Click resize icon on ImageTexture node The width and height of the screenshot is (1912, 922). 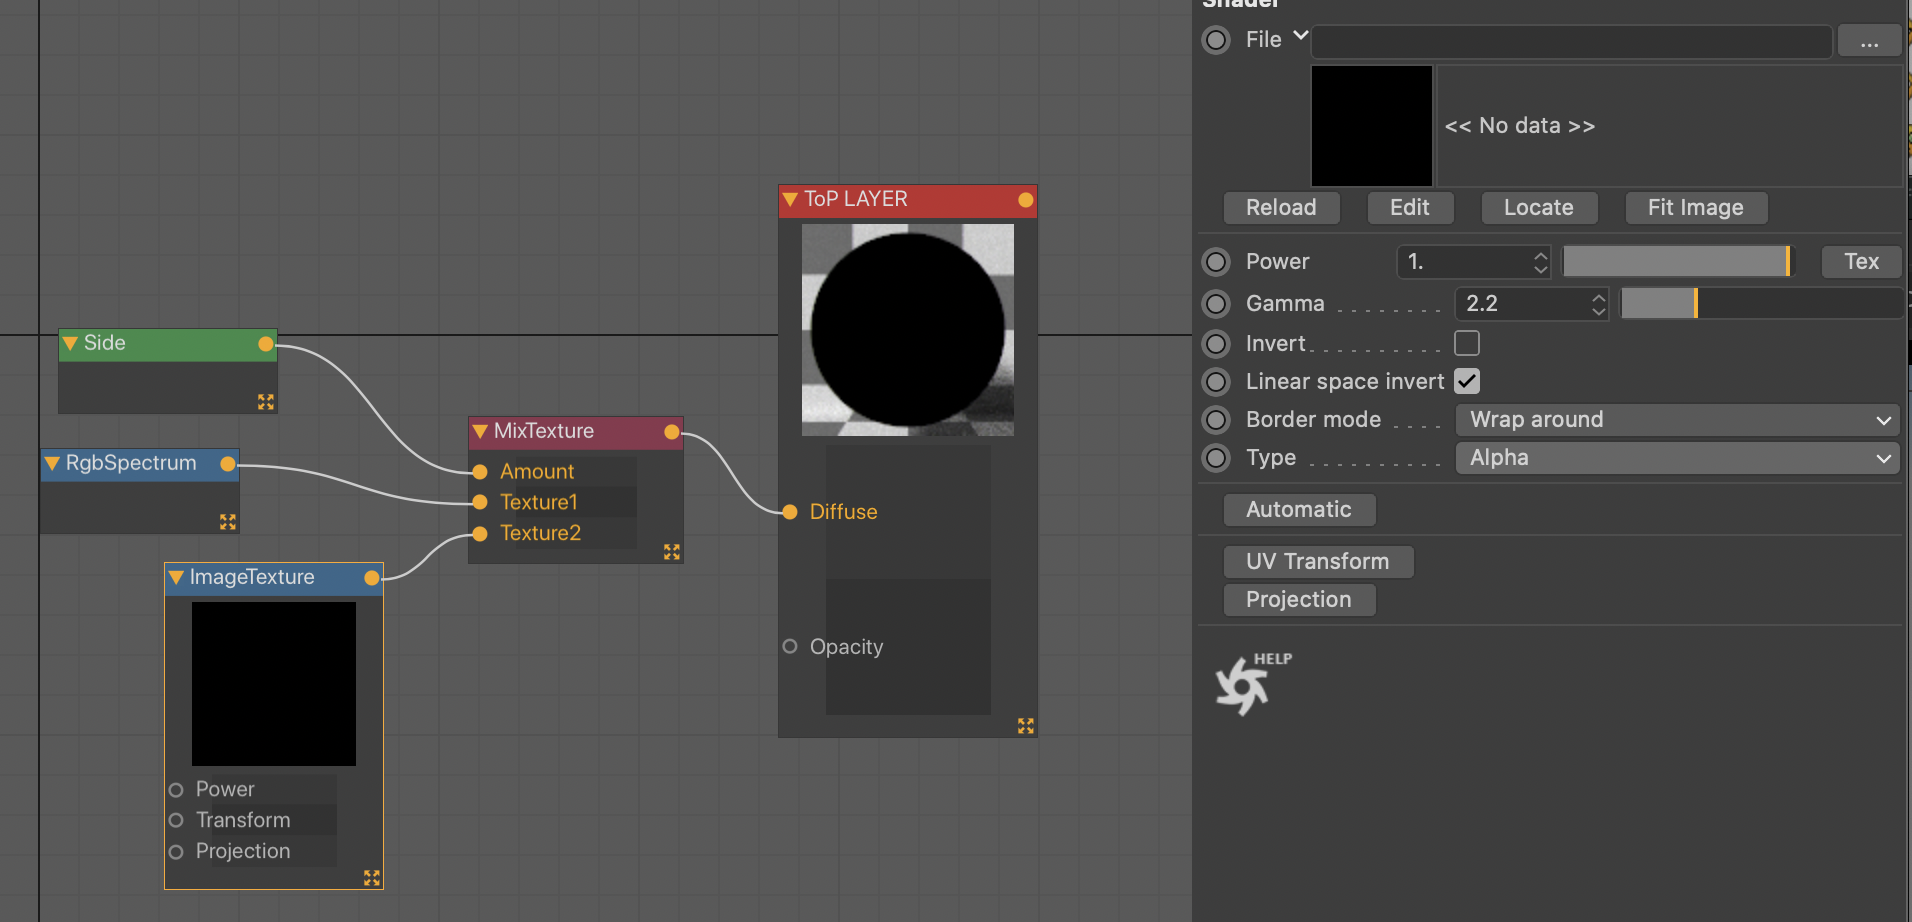[372, 878]
